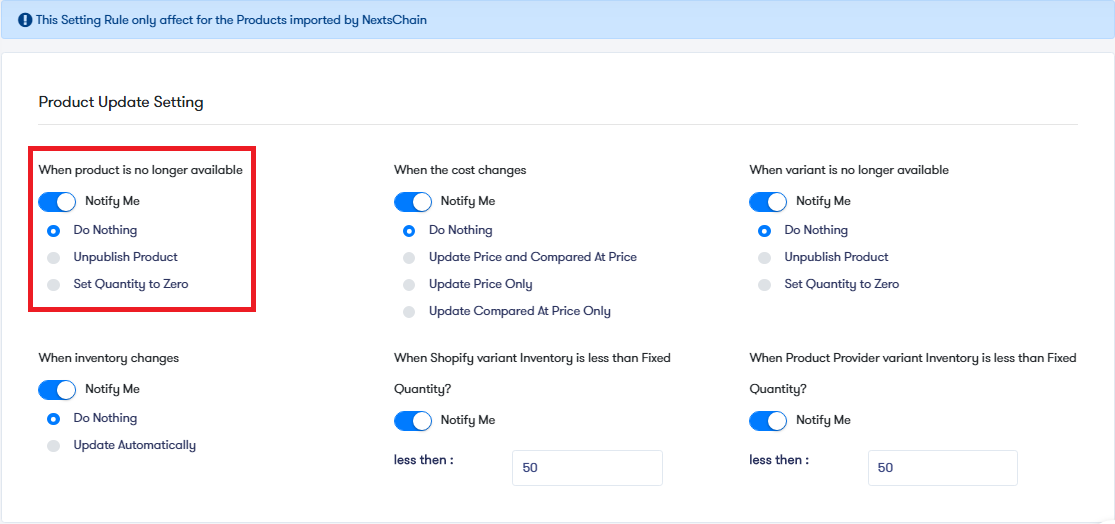Choose Do Nothing under When inventory changes

pos(53,419)
